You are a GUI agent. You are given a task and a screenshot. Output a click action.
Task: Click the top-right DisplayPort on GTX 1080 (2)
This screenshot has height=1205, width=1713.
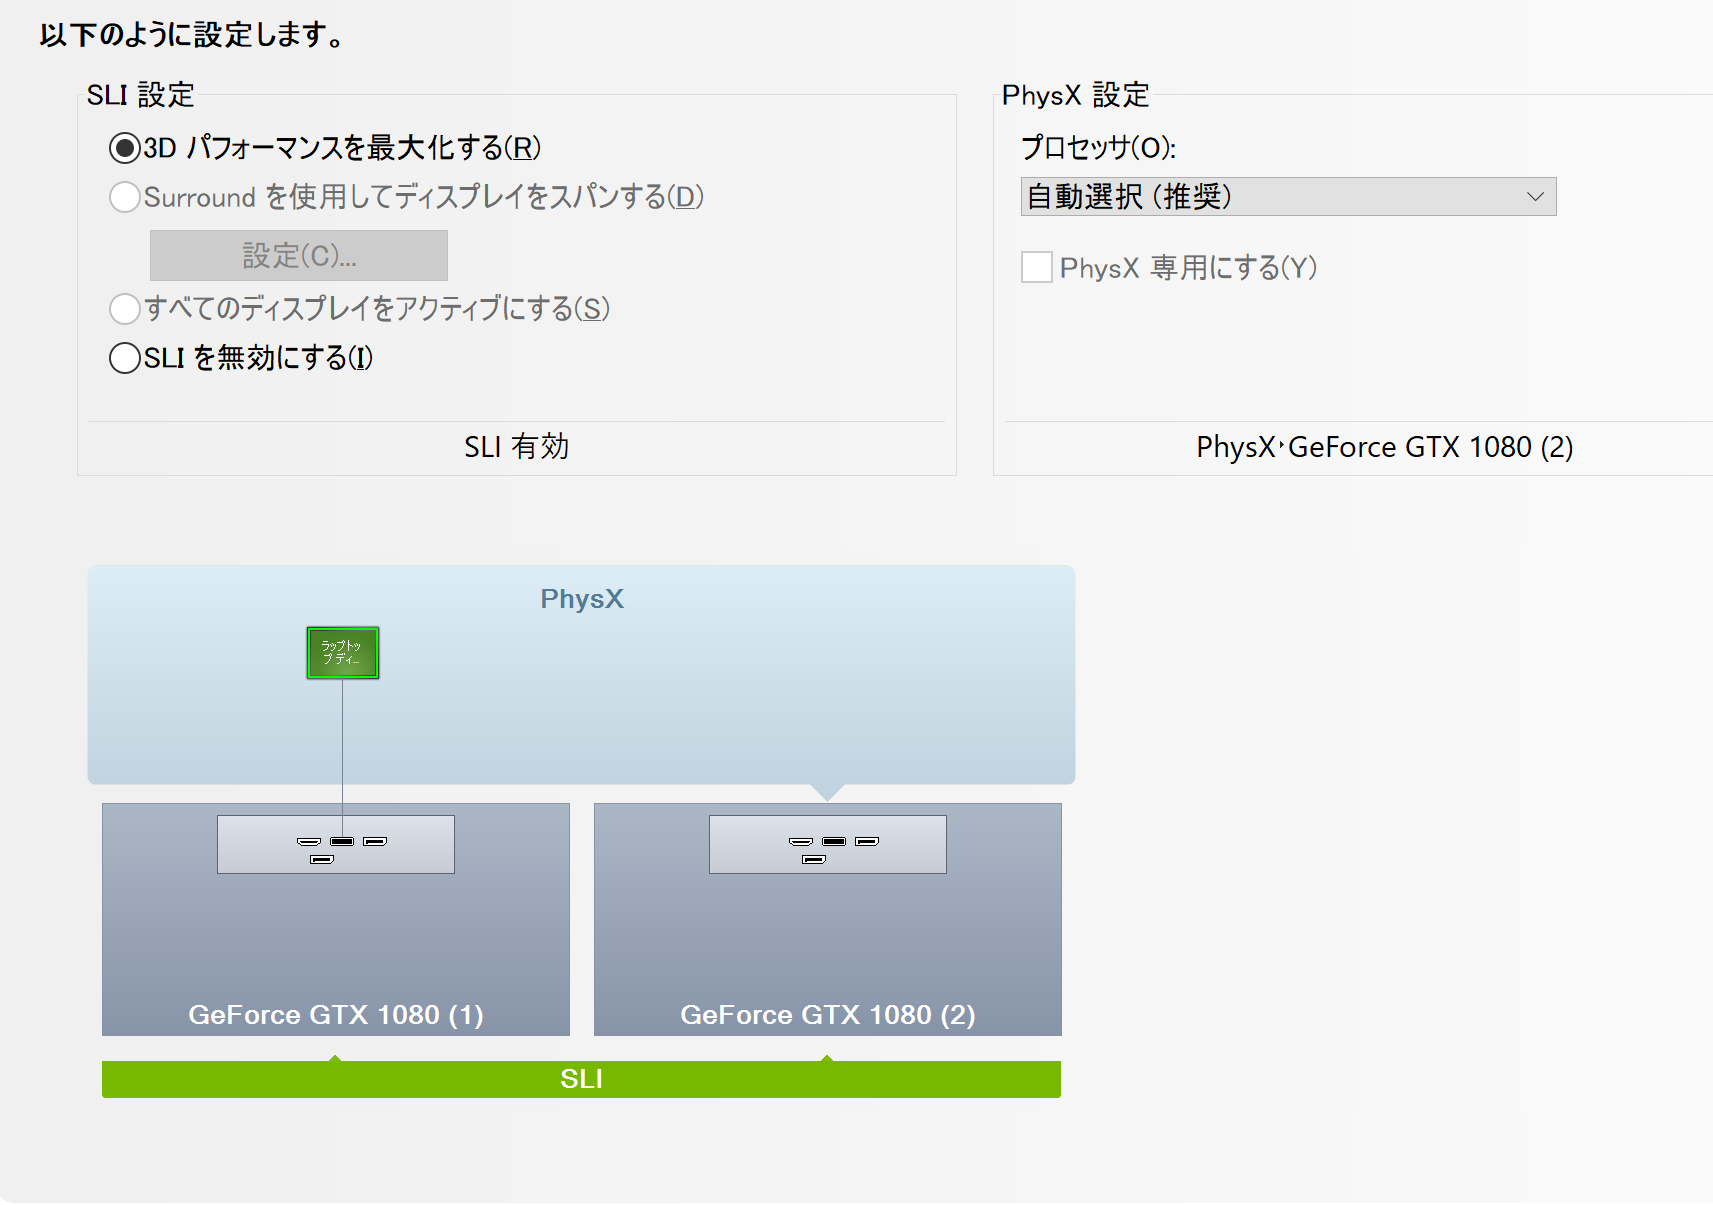(x=867, y=842)
